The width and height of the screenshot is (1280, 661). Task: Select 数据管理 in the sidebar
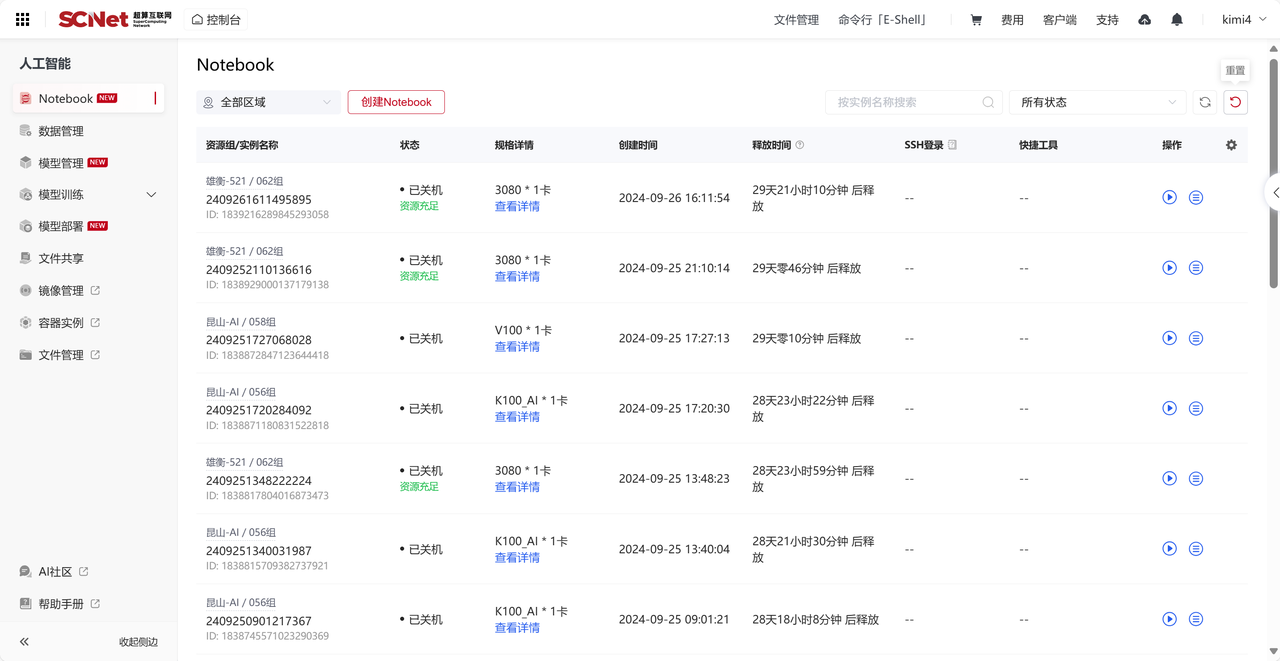(61, 131)
